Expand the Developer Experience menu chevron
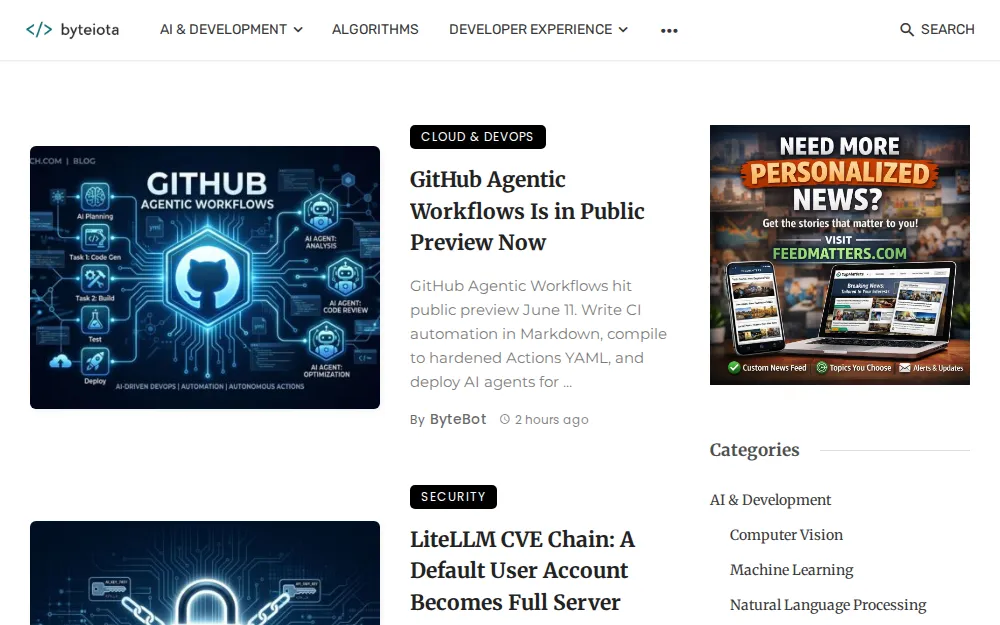 [x=623, y=30]
